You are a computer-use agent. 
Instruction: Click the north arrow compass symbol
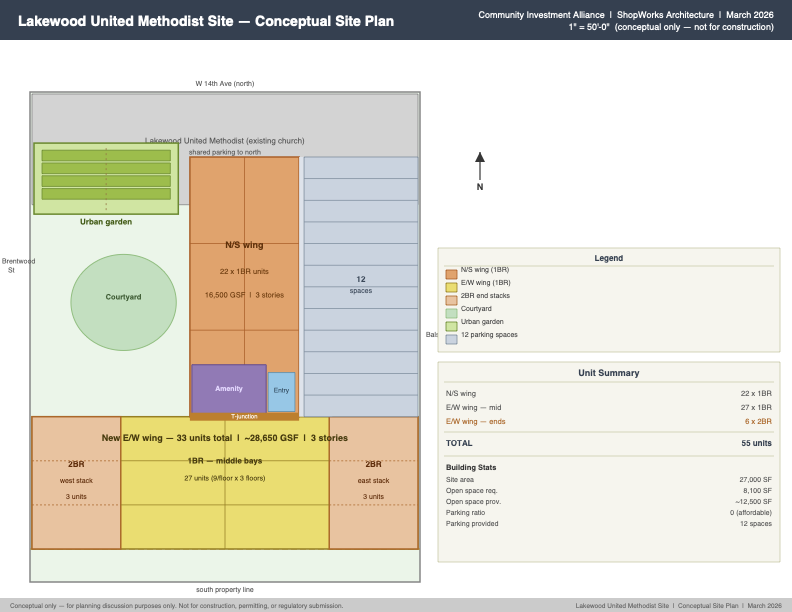click(480, 172)
